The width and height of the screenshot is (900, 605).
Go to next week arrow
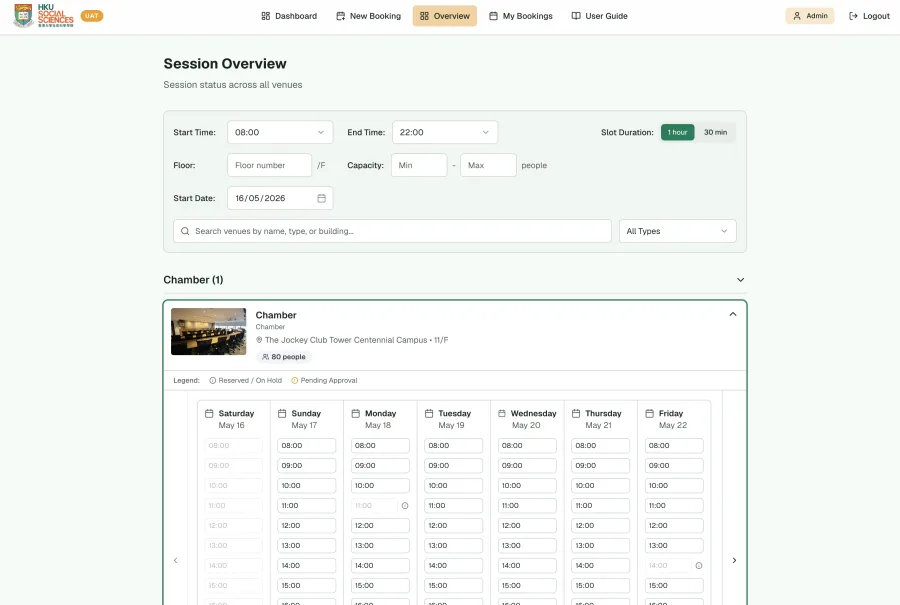(x=734, y=560)
